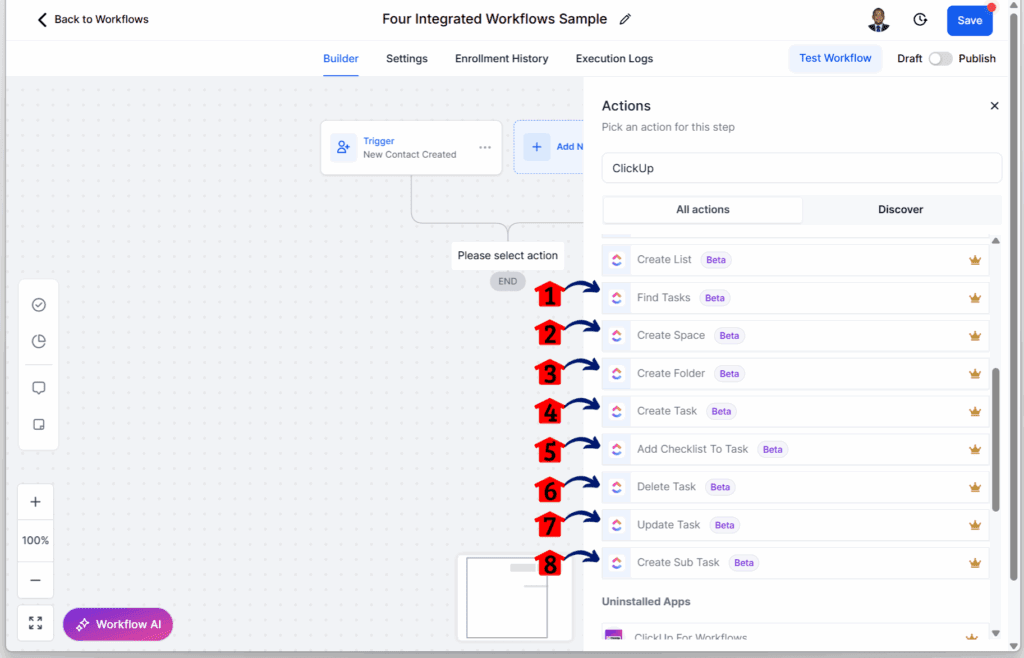Click the ClickUp icon beside Create Space
This screenshot has width=1024, height=658.
tap(616, 336)
